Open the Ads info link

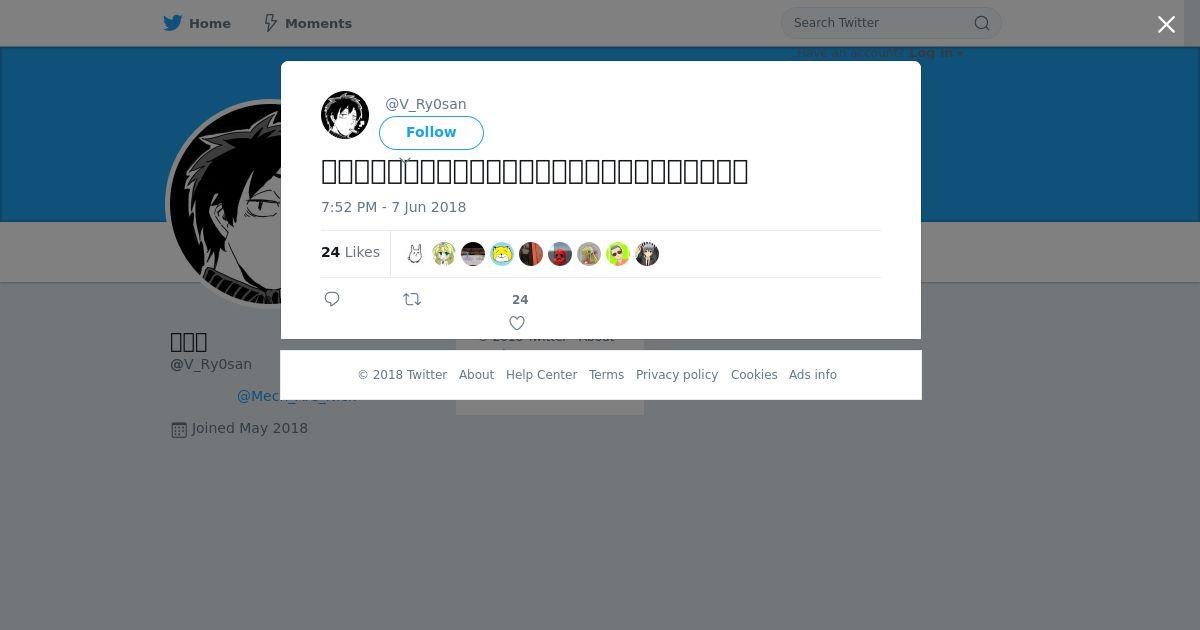(x=813, y=375)
